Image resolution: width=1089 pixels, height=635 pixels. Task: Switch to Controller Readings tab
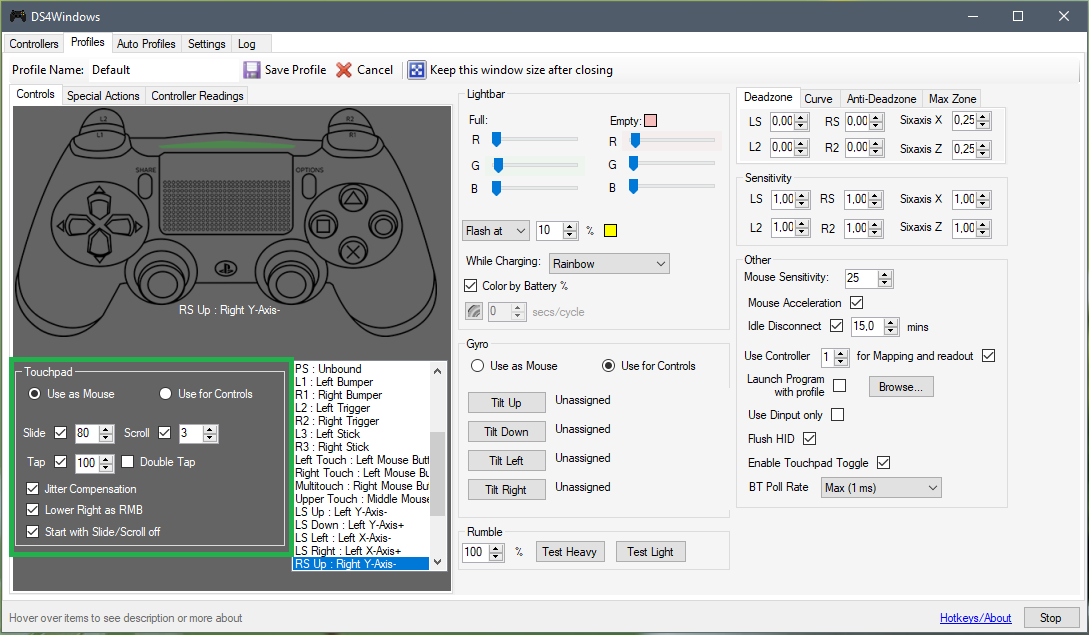click(197, 96)
